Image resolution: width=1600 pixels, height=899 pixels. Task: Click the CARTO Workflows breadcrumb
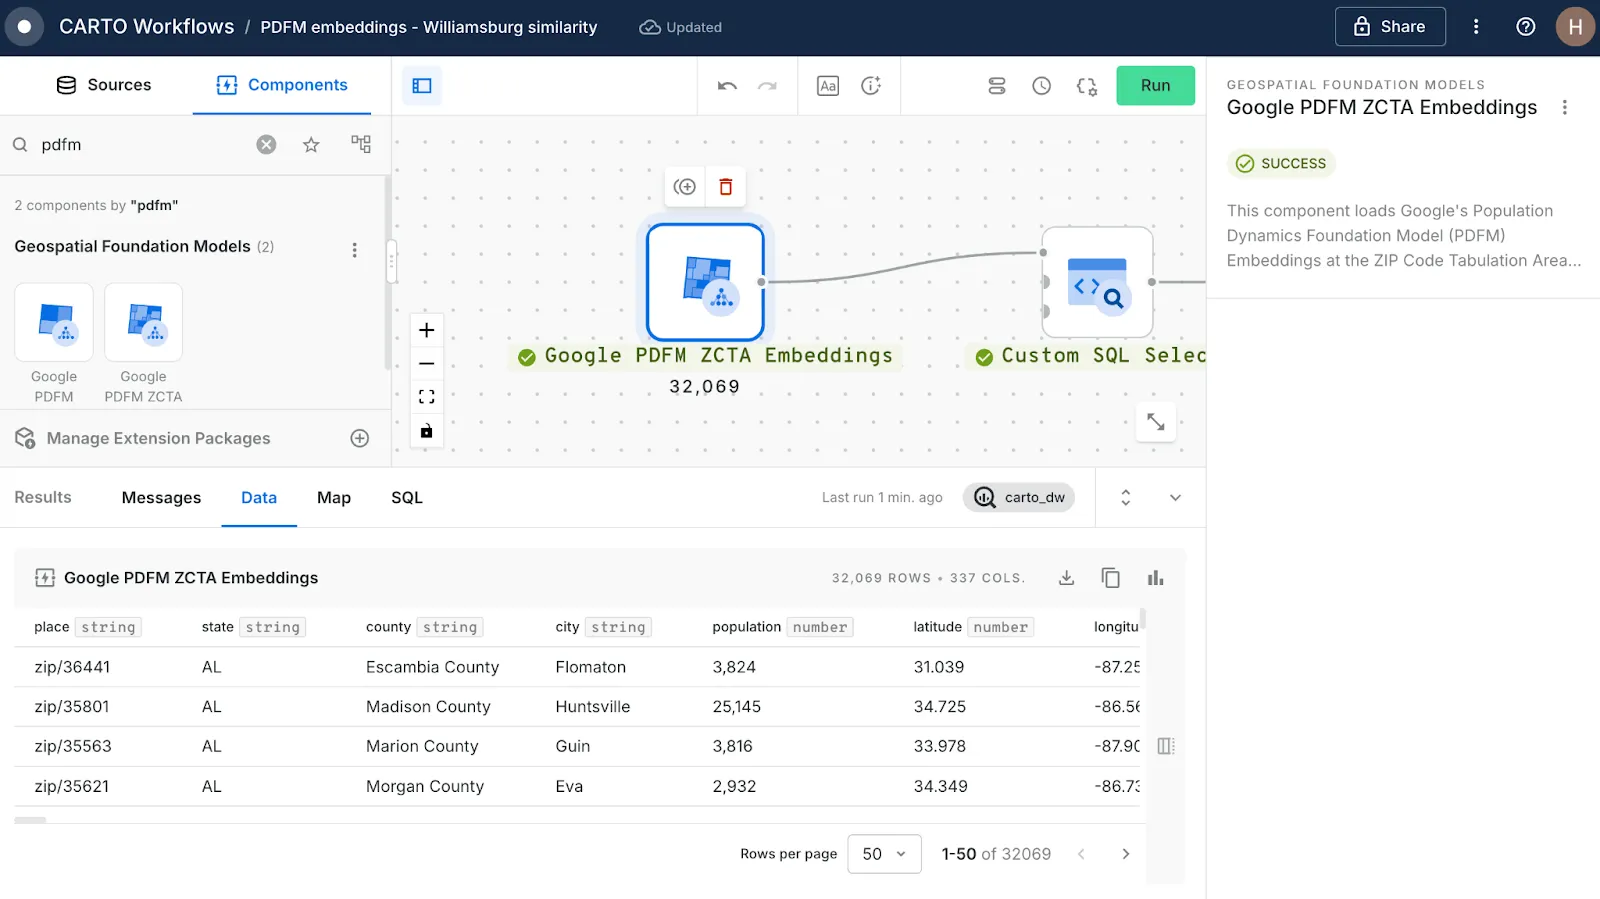click(x=146, y=27)
